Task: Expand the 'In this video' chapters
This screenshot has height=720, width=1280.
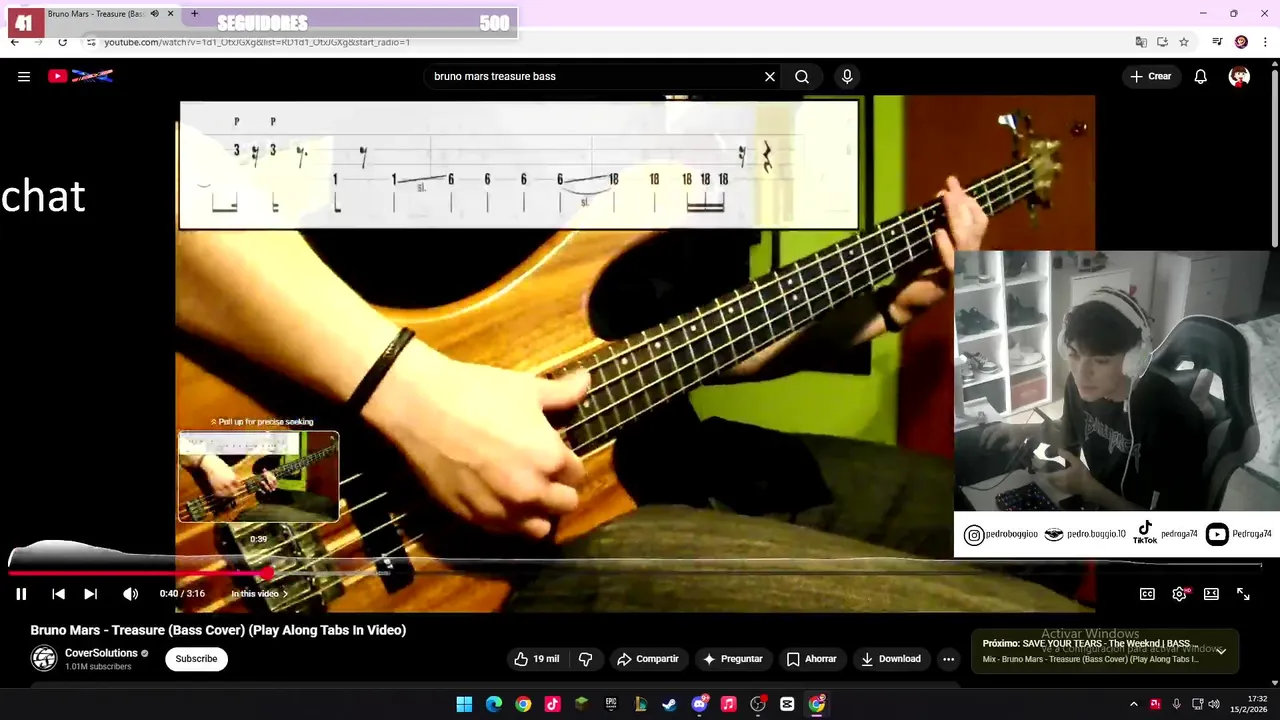Action: tap(259, 594)
